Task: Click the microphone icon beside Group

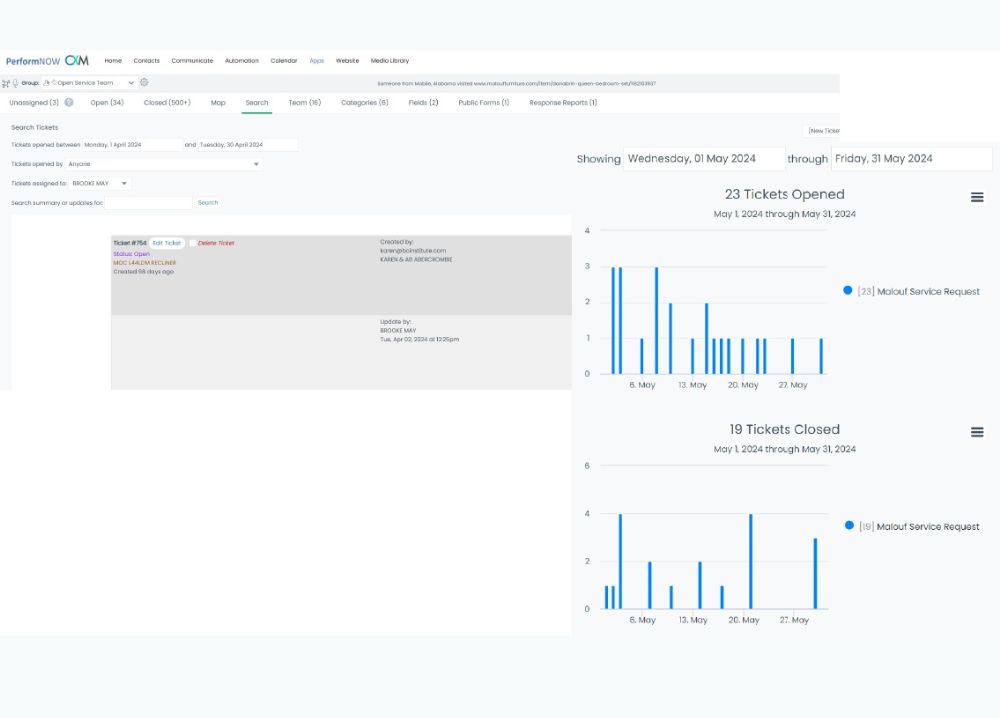Action: (x=15, y=83)
